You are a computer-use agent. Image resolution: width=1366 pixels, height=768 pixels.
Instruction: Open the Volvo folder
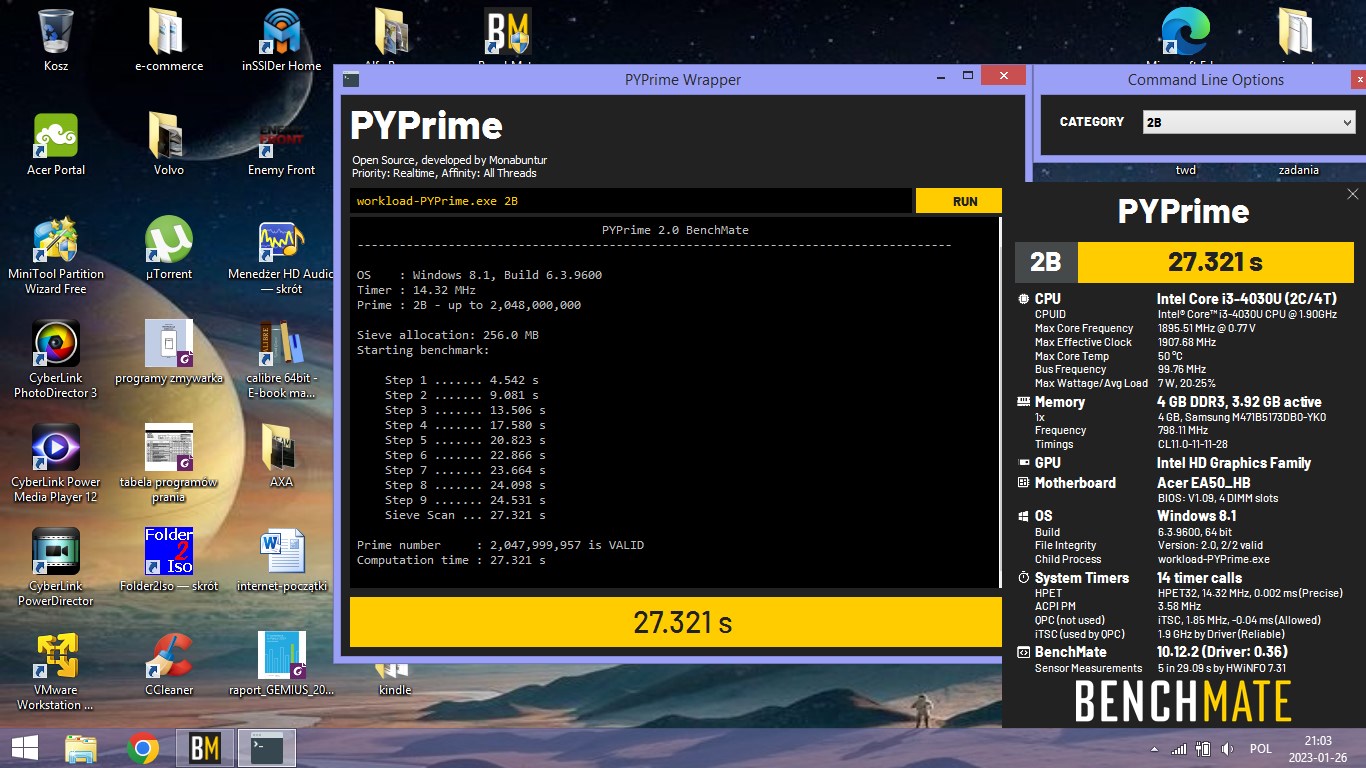169,144
